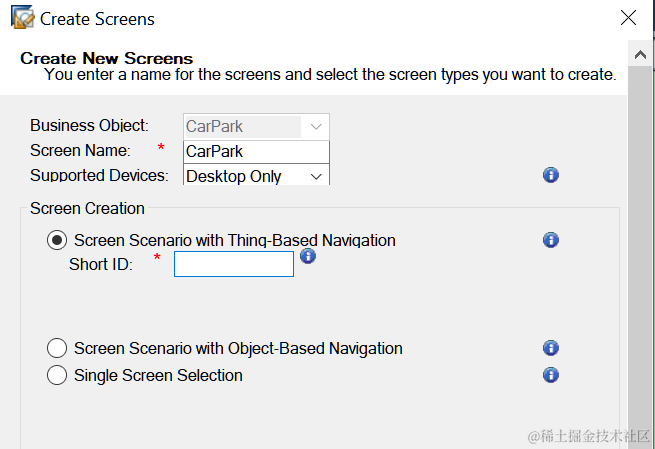Click into the Screen Name text field
655x449 pixels.
(256, 151)
